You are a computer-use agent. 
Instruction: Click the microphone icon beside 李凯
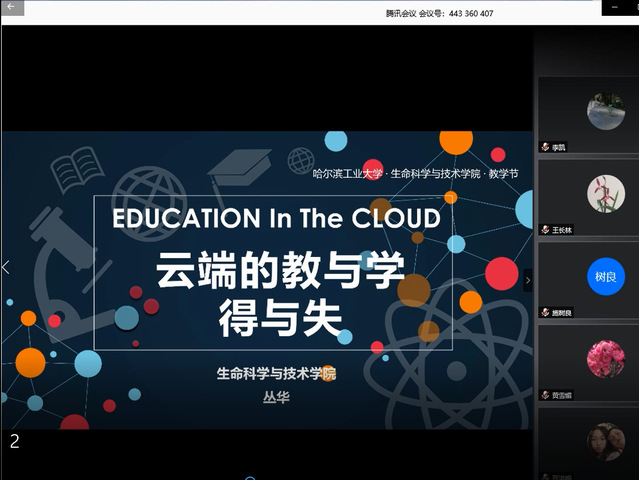545,147
